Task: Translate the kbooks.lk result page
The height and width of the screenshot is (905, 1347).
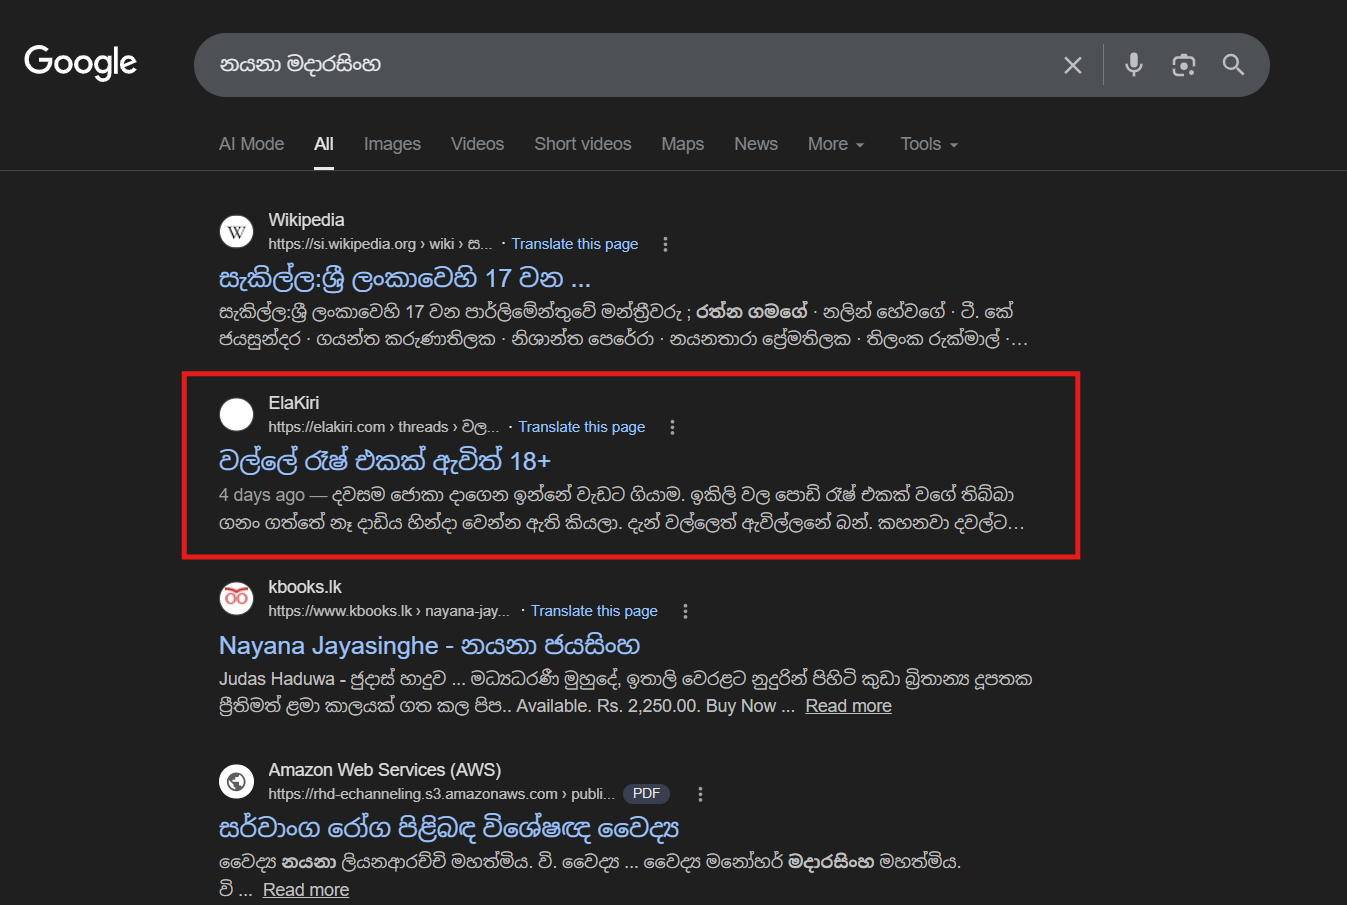Action: [594, 611]
